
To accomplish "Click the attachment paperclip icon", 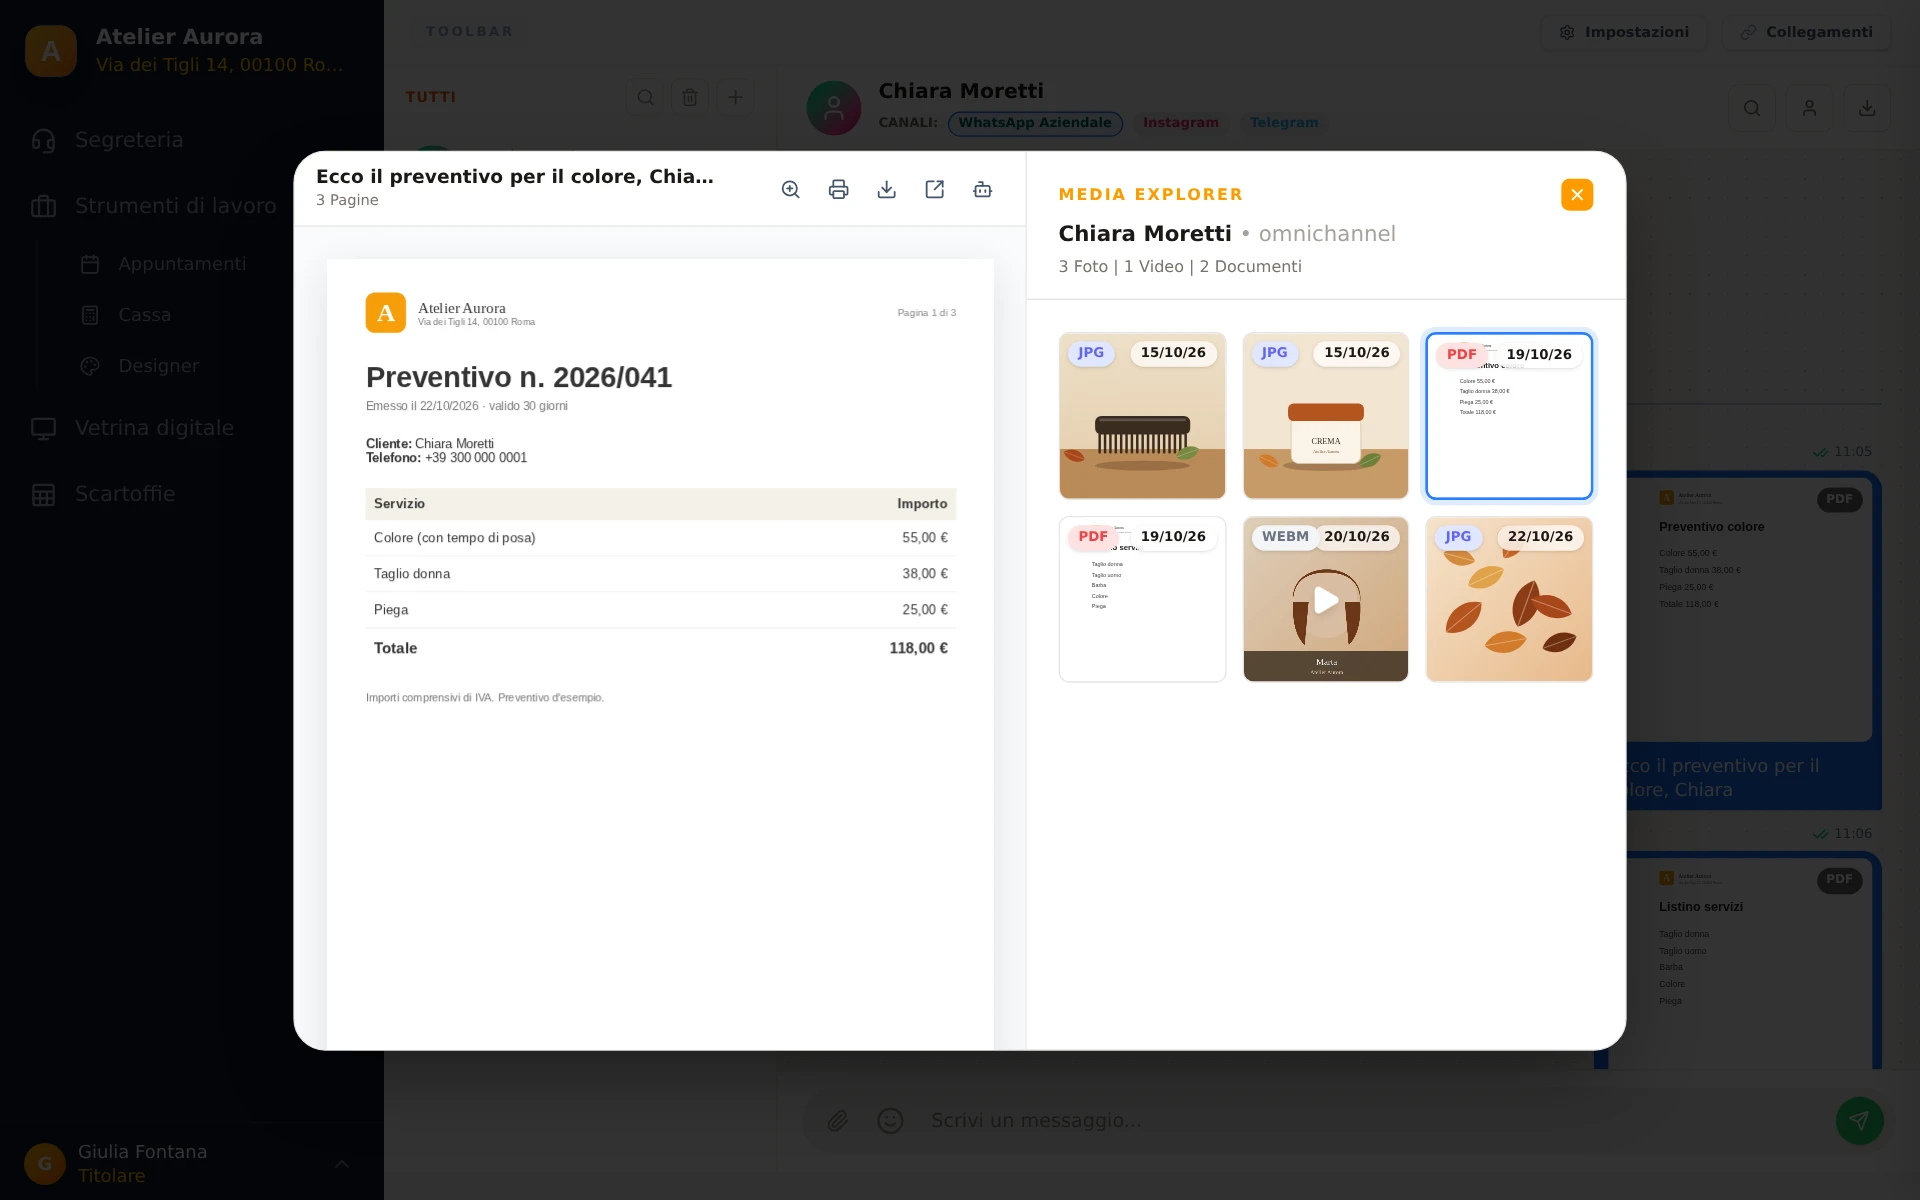I will pyautogui.click(x=838, y=1120).
